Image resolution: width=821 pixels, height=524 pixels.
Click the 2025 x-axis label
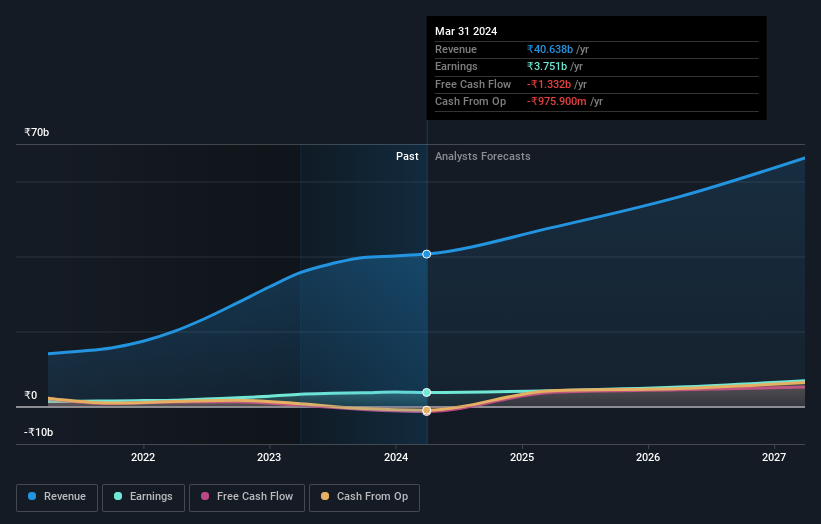click(x=522, y=458)
